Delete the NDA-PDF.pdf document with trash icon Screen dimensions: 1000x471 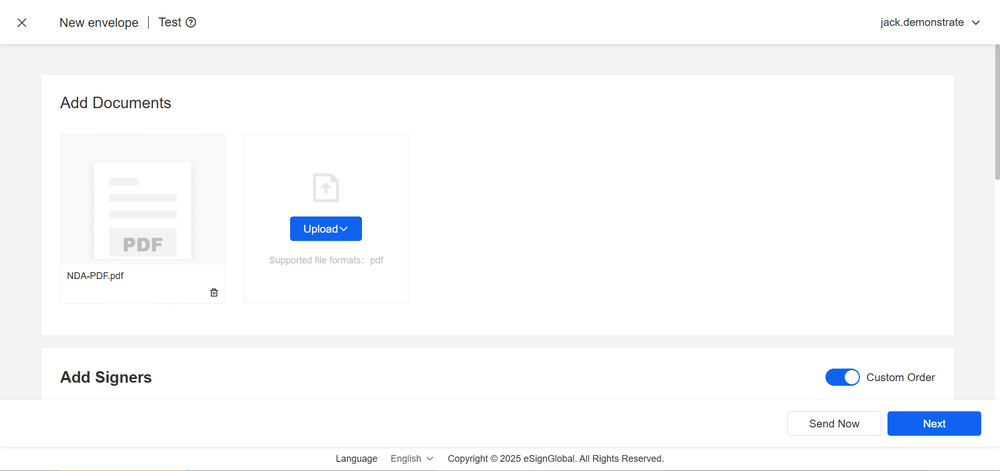coord(214,292)
